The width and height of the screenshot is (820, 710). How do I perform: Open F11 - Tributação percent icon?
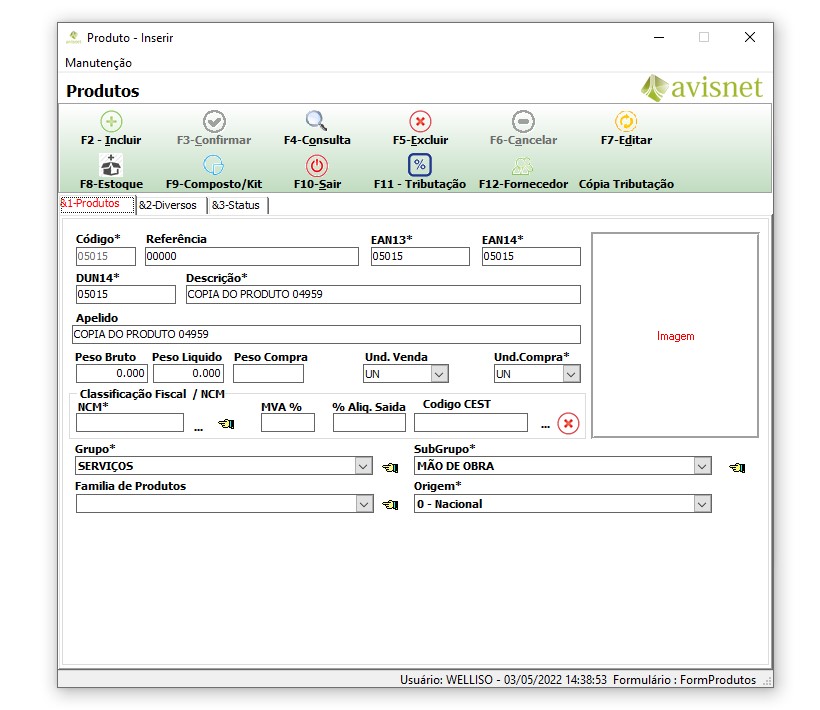420,165
